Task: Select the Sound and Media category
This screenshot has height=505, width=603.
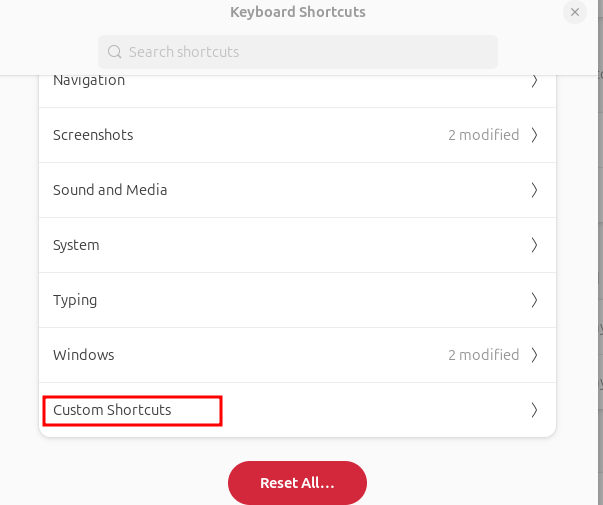Action: 110,190
